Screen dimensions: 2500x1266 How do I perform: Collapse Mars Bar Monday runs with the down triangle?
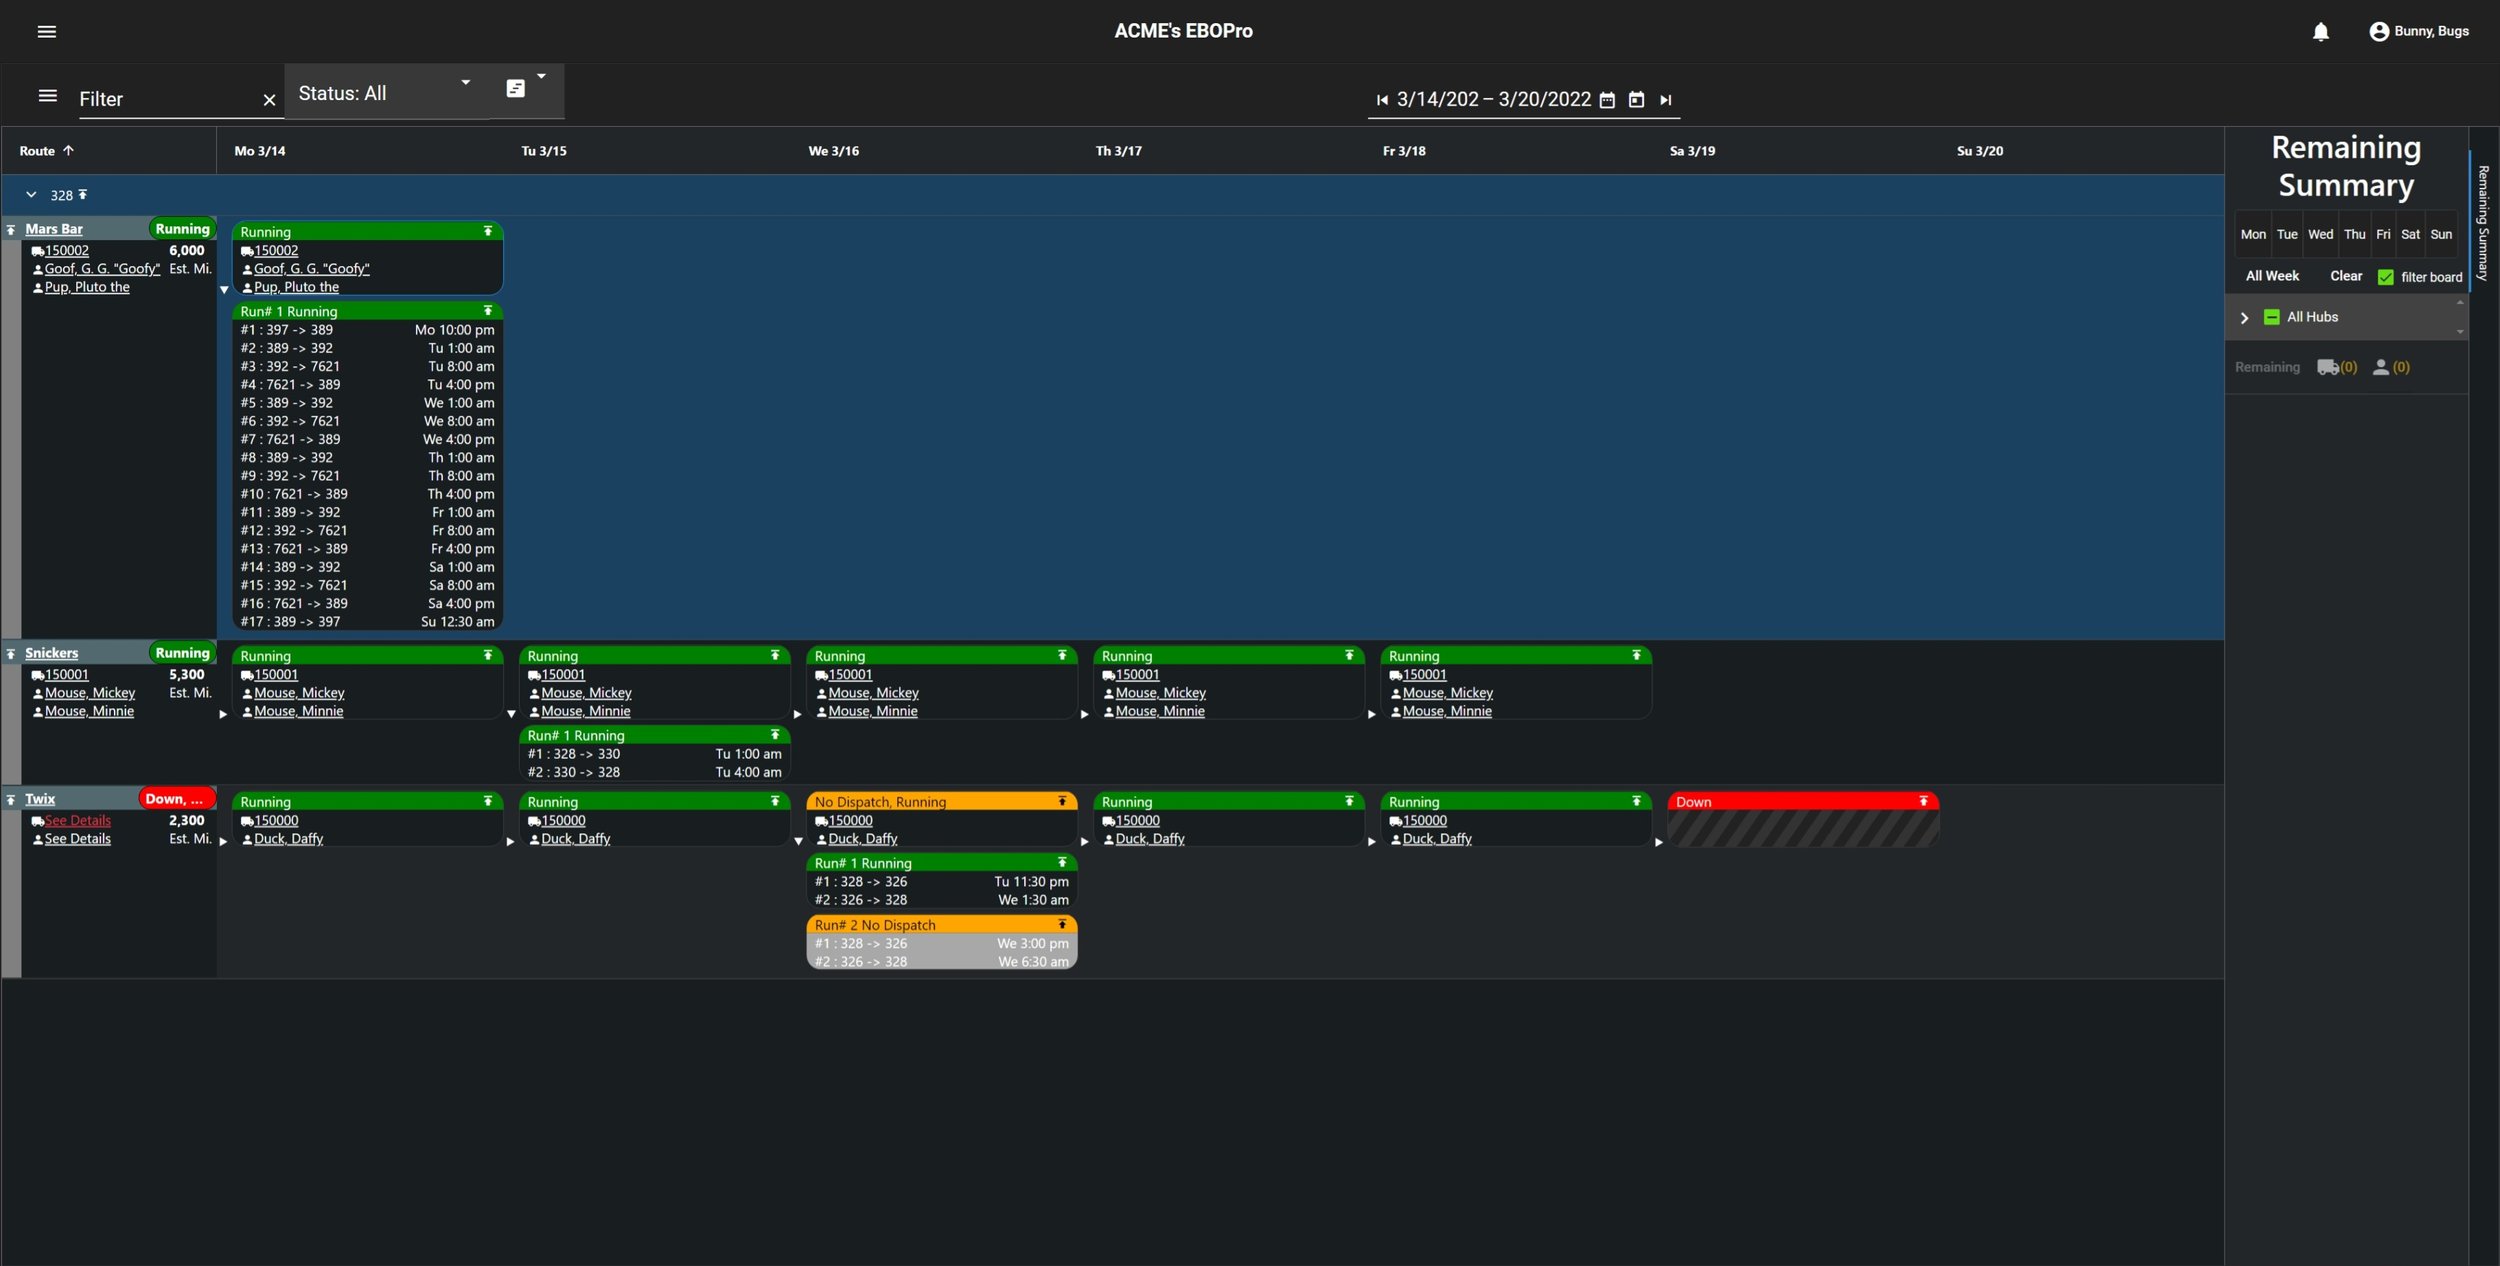[x=224, y=290]
